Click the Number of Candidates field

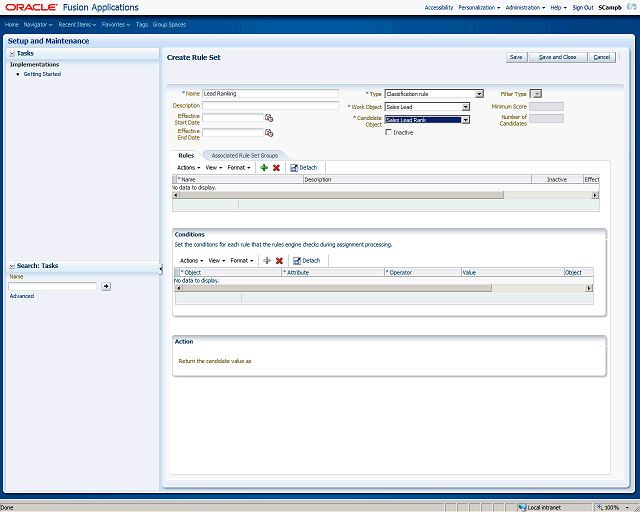547,118
